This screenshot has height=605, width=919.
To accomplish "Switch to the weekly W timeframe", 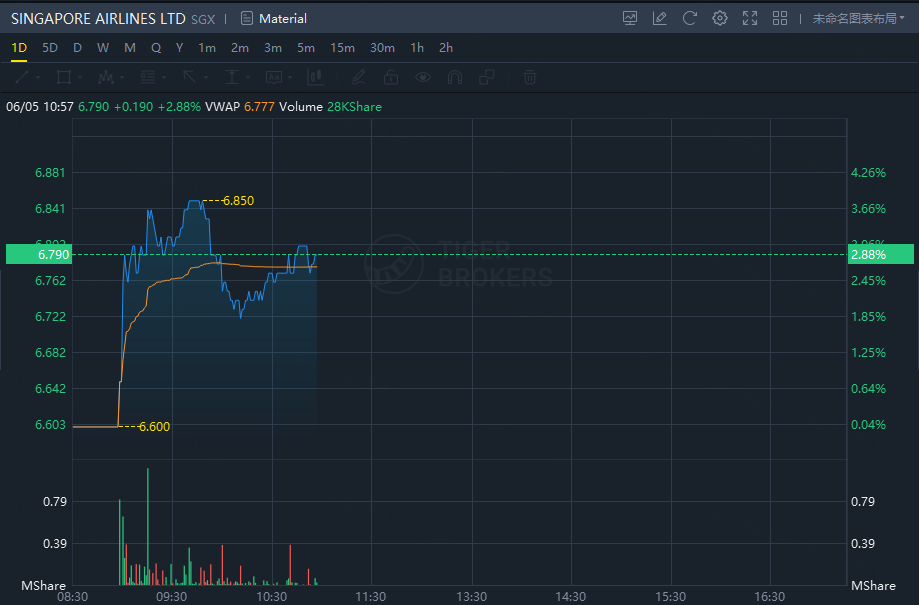I will (103, 48).
